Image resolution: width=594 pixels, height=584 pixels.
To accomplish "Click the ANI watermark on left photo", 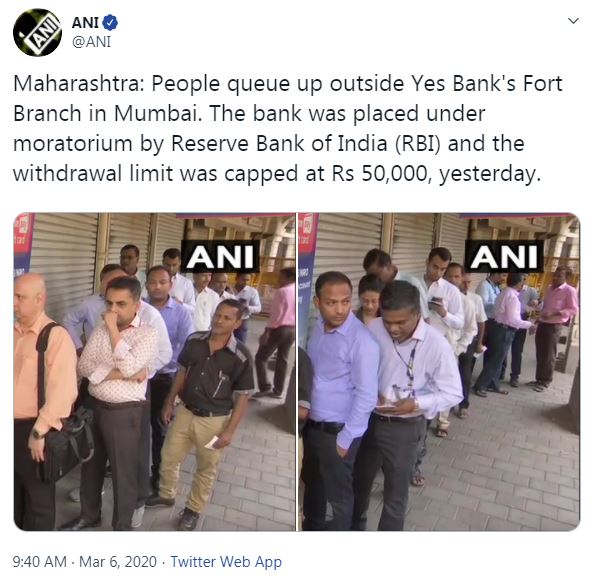I will [220, 256].
